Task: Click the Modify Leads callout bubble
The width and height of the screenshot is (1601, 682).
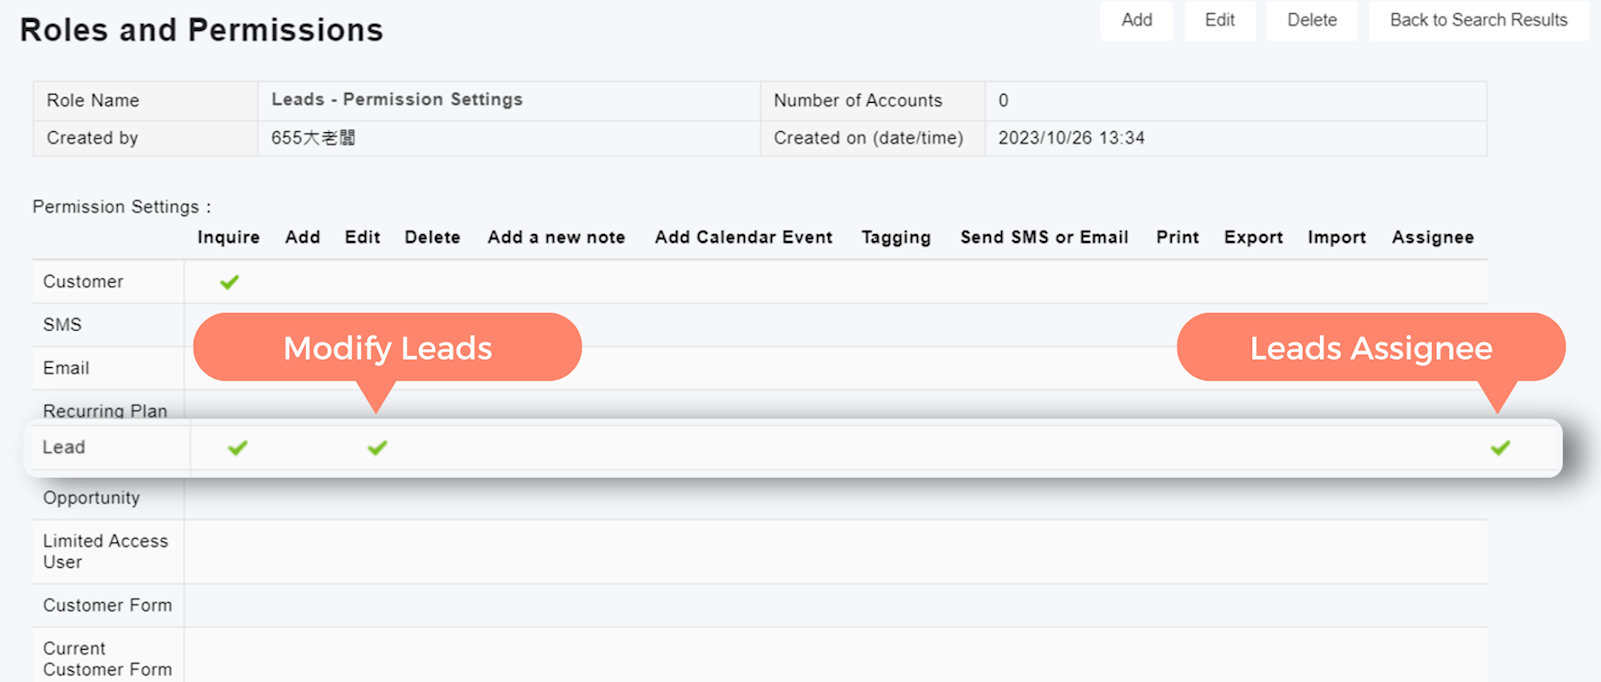Action: click(387, 348)
